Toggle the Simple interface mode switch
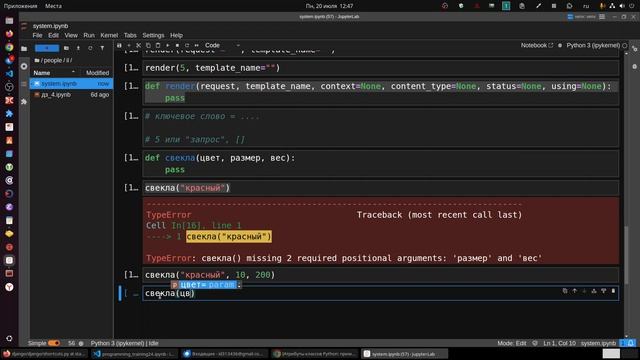The height and width of the screenshot is (360, 640). (x=54, y=343)
